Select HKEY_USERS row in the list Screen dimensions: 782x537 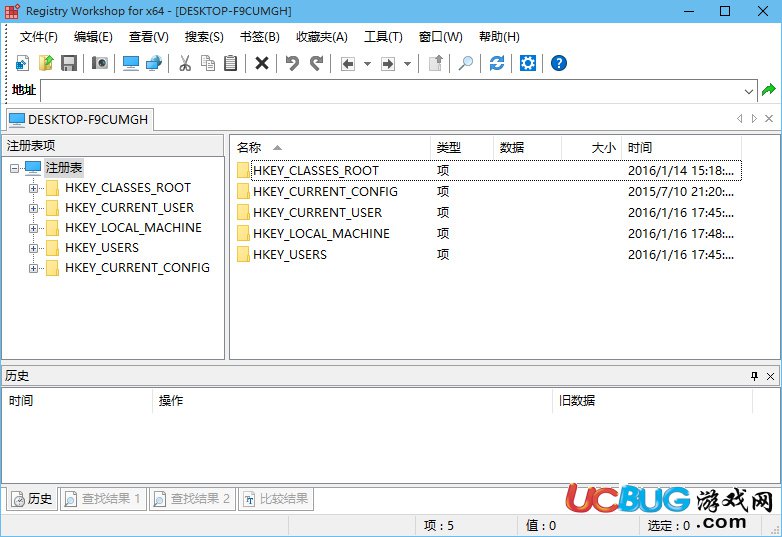coord(489,255)
